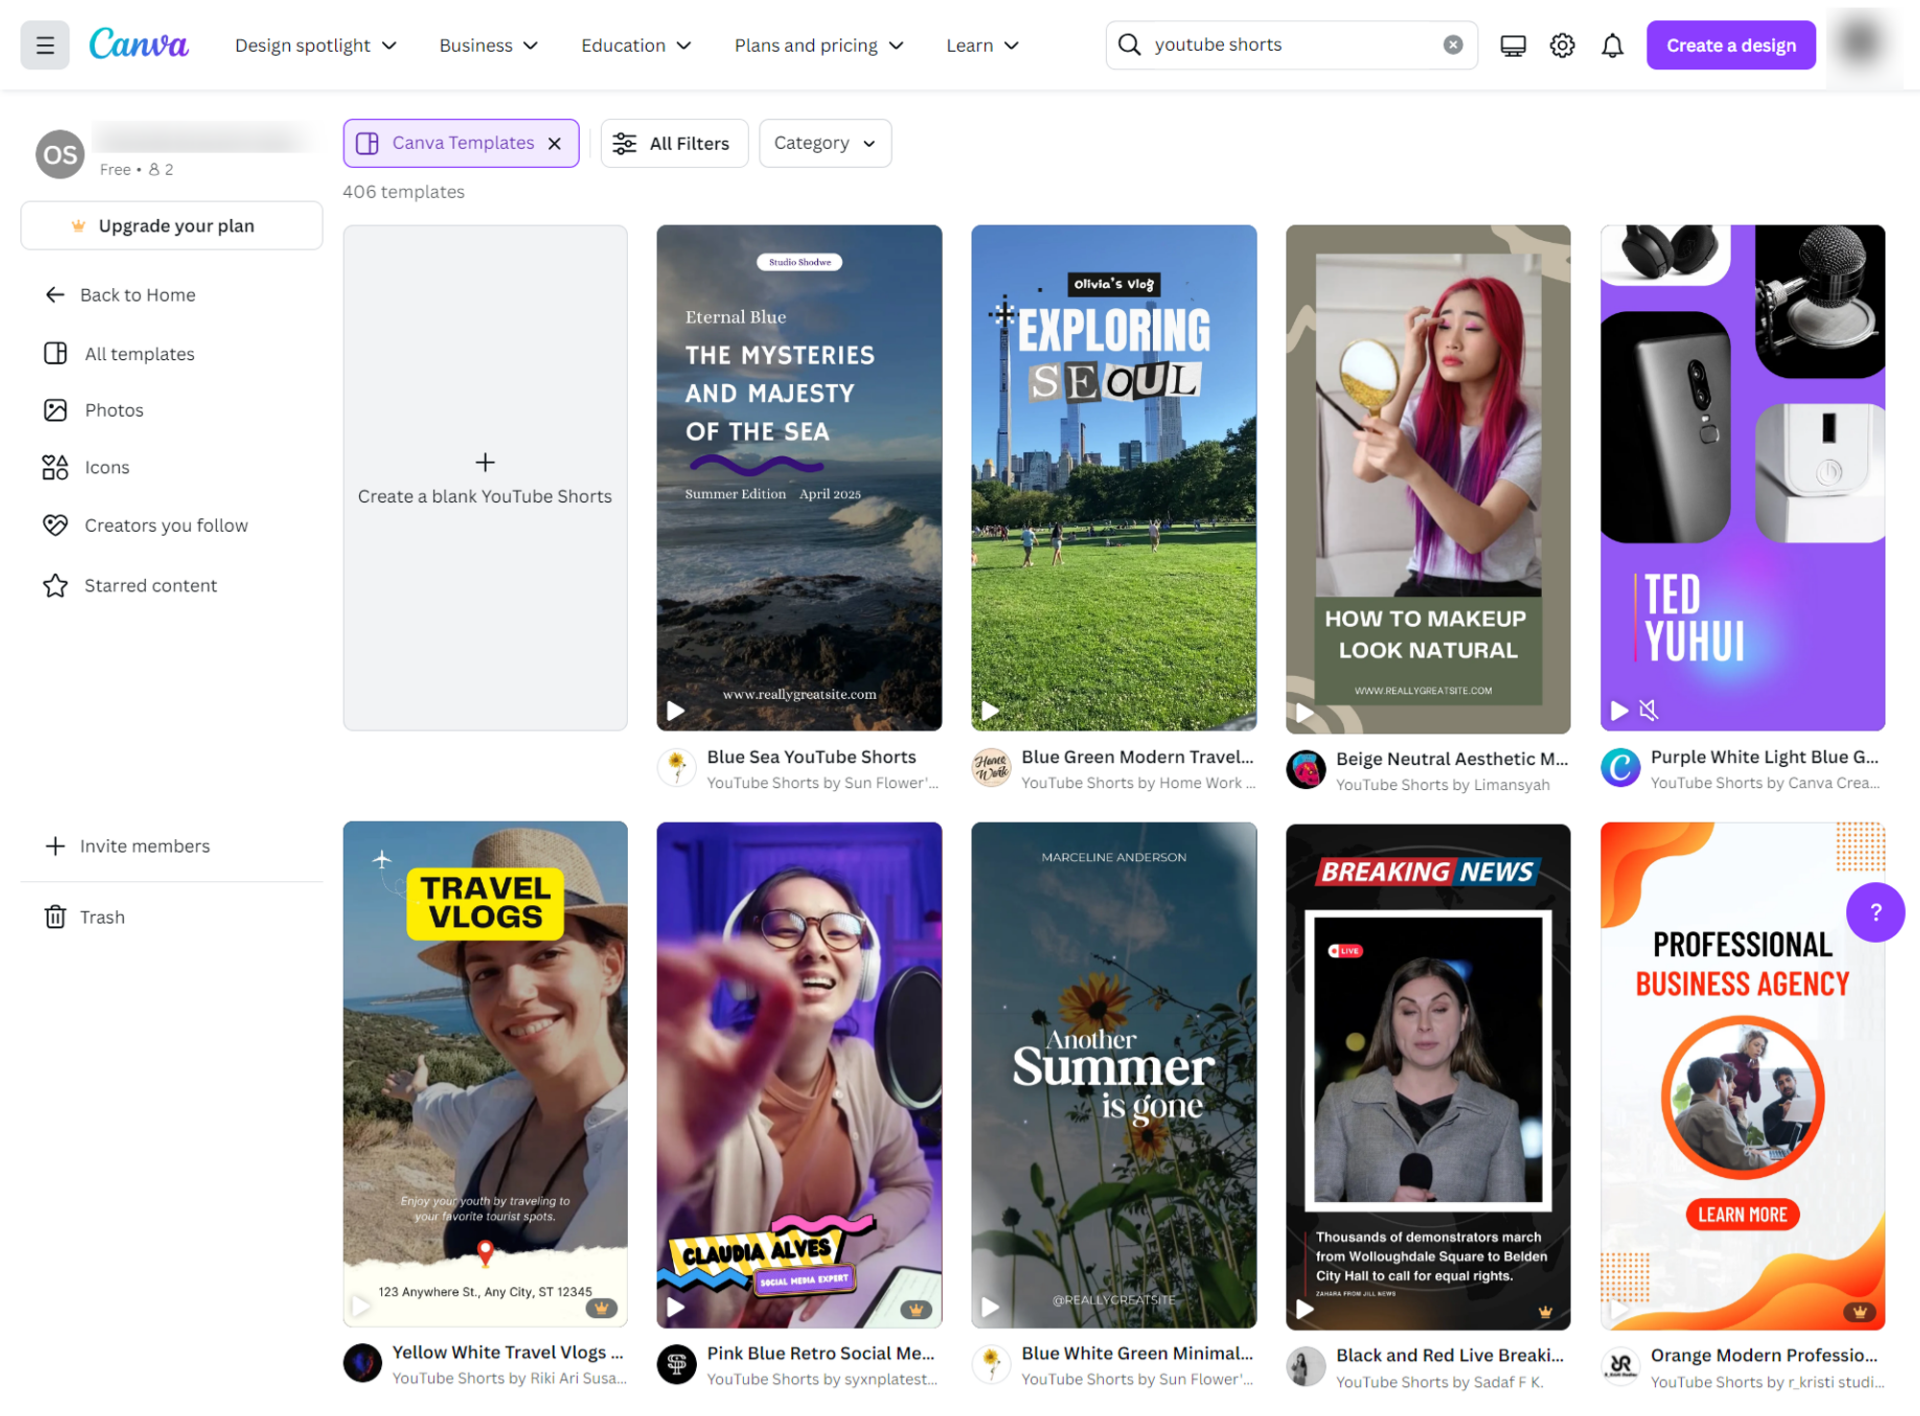Image resolution: width=1920 pixels, height=1416 pixels.
Task: Open the Category dropdown
Action: coord(824,143)
